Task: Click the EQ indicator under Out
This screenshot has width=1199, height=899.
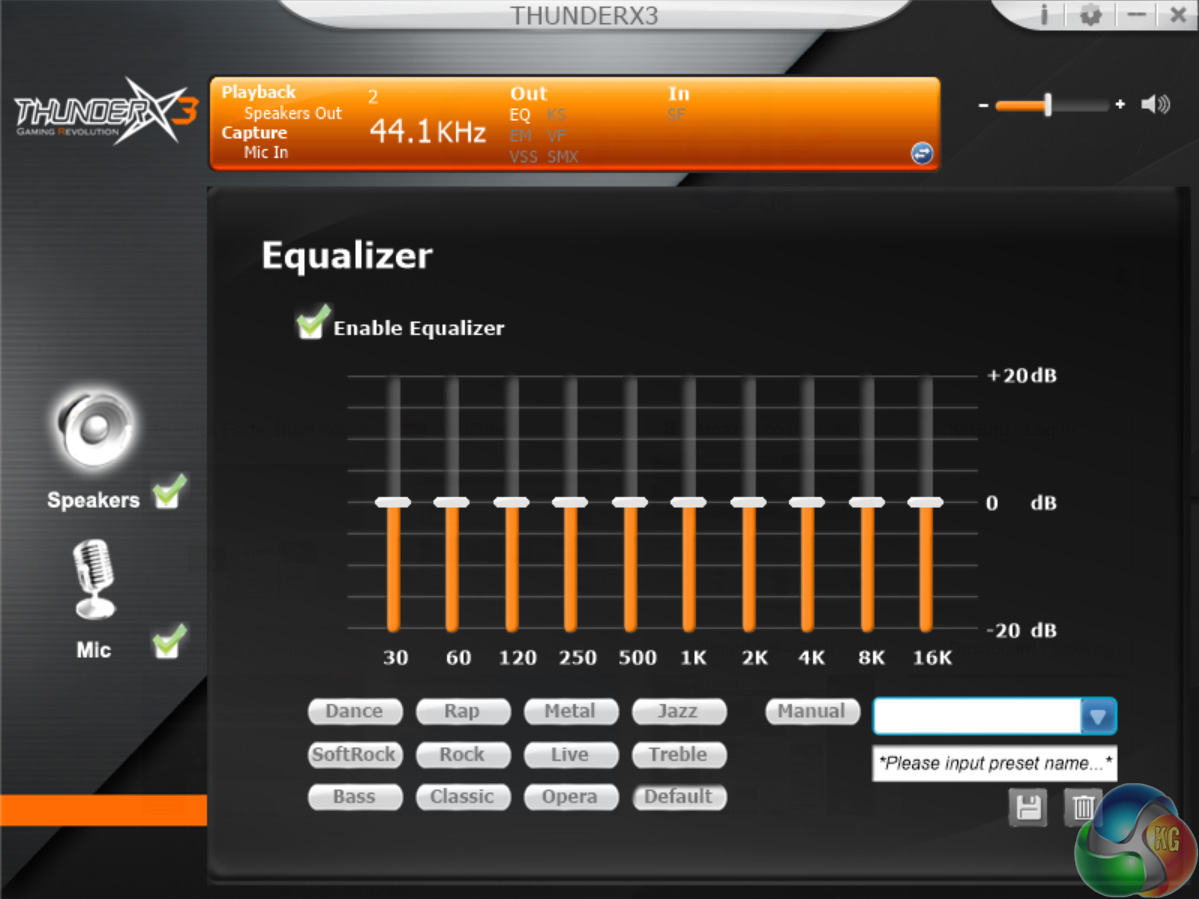Action: [520, 115]
